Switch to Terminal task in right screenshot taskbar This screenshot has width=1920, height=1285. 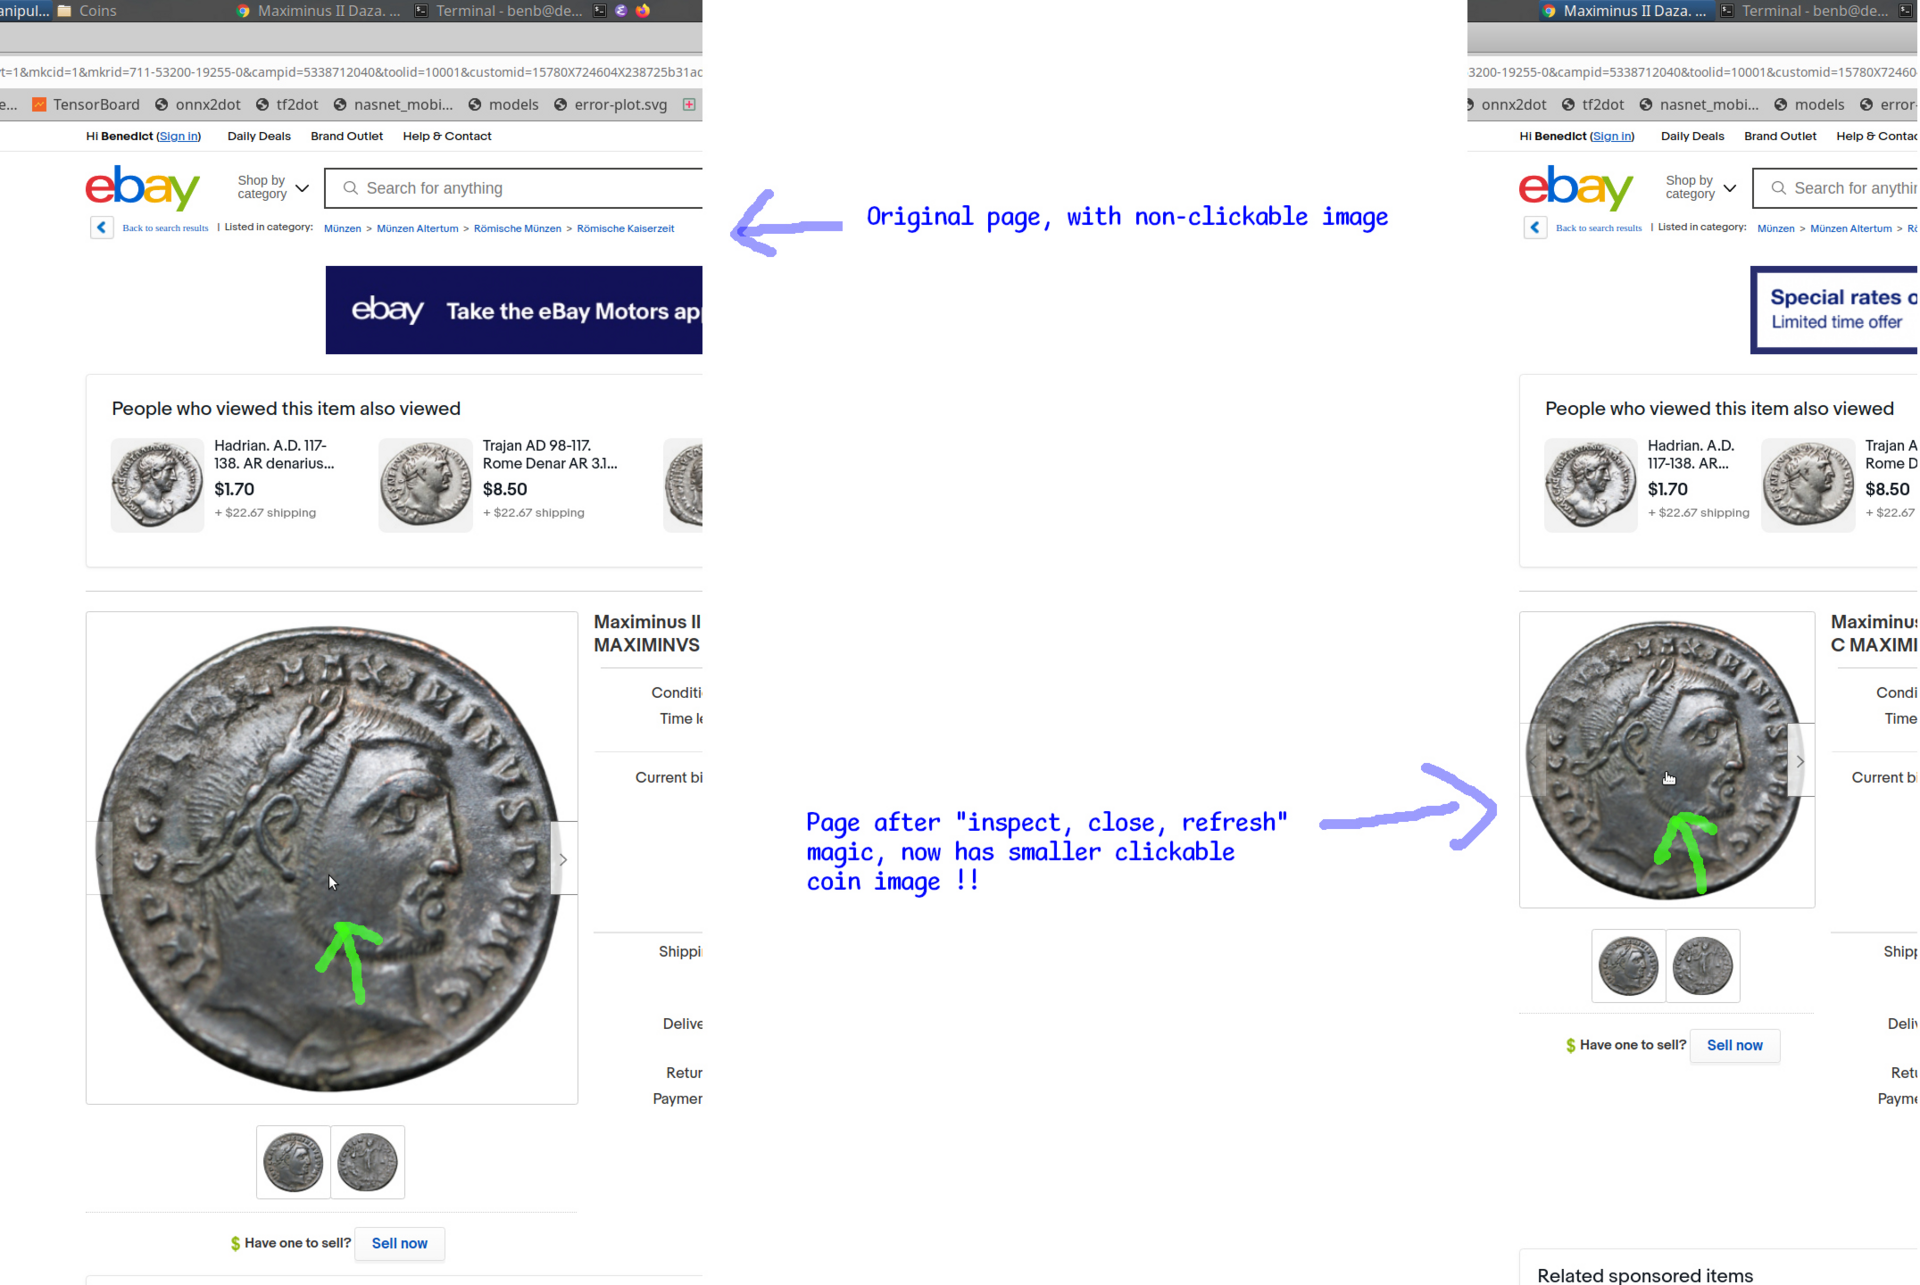[x=1803, y=11]
